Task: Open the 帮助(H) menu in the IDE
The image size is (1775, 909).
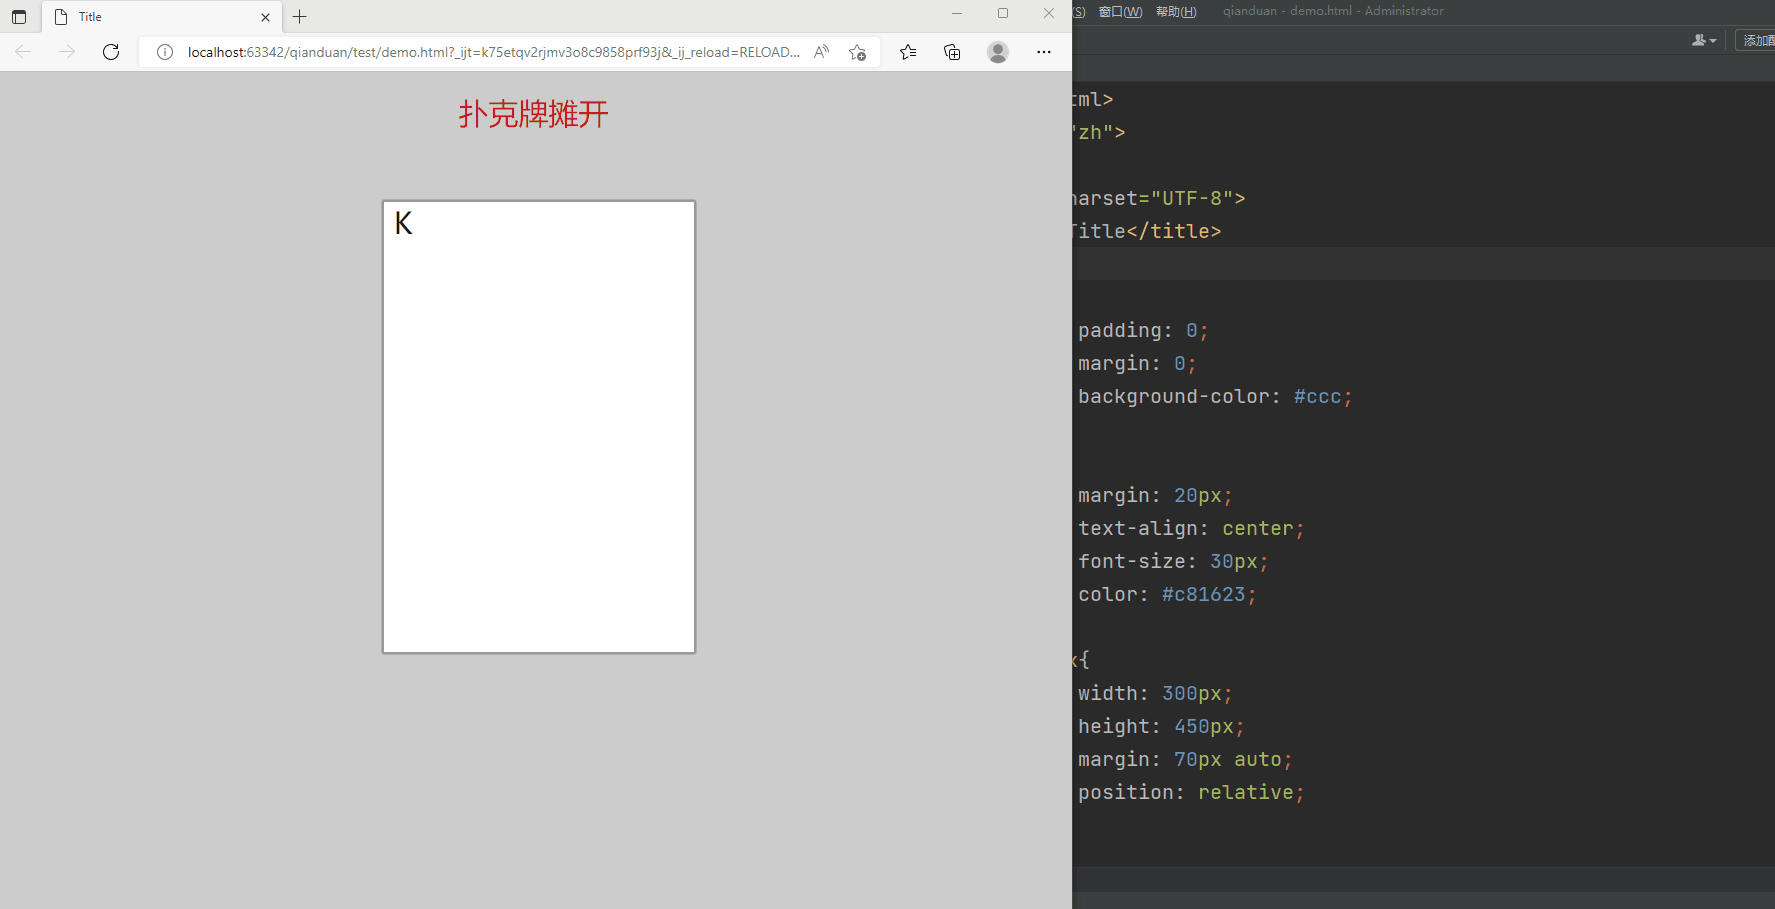Action: 1176,11
